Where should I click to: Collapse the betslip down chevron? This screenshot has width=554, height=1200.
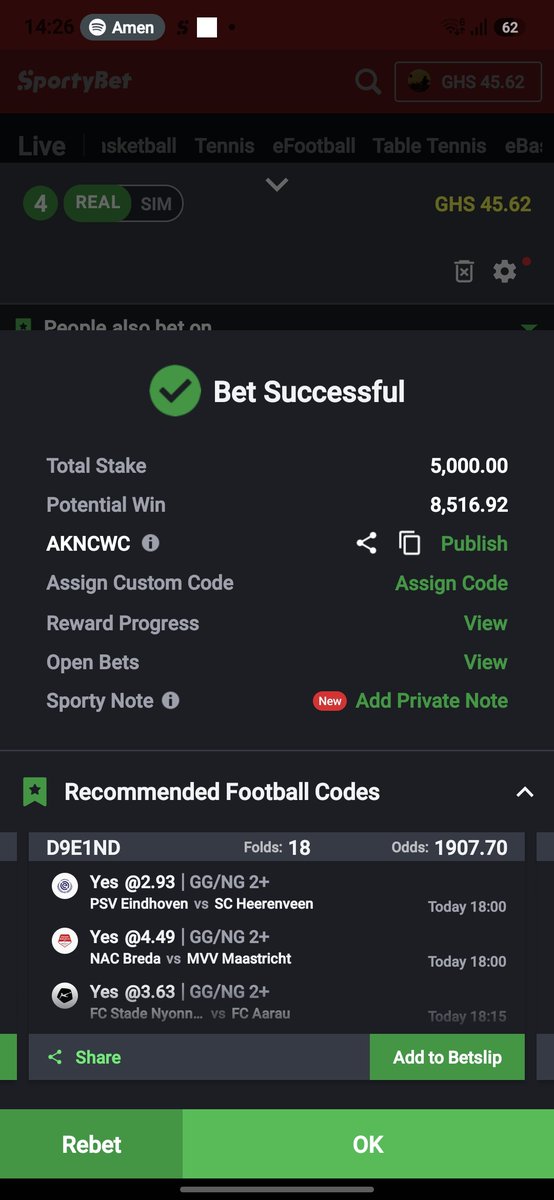point(277,185)
